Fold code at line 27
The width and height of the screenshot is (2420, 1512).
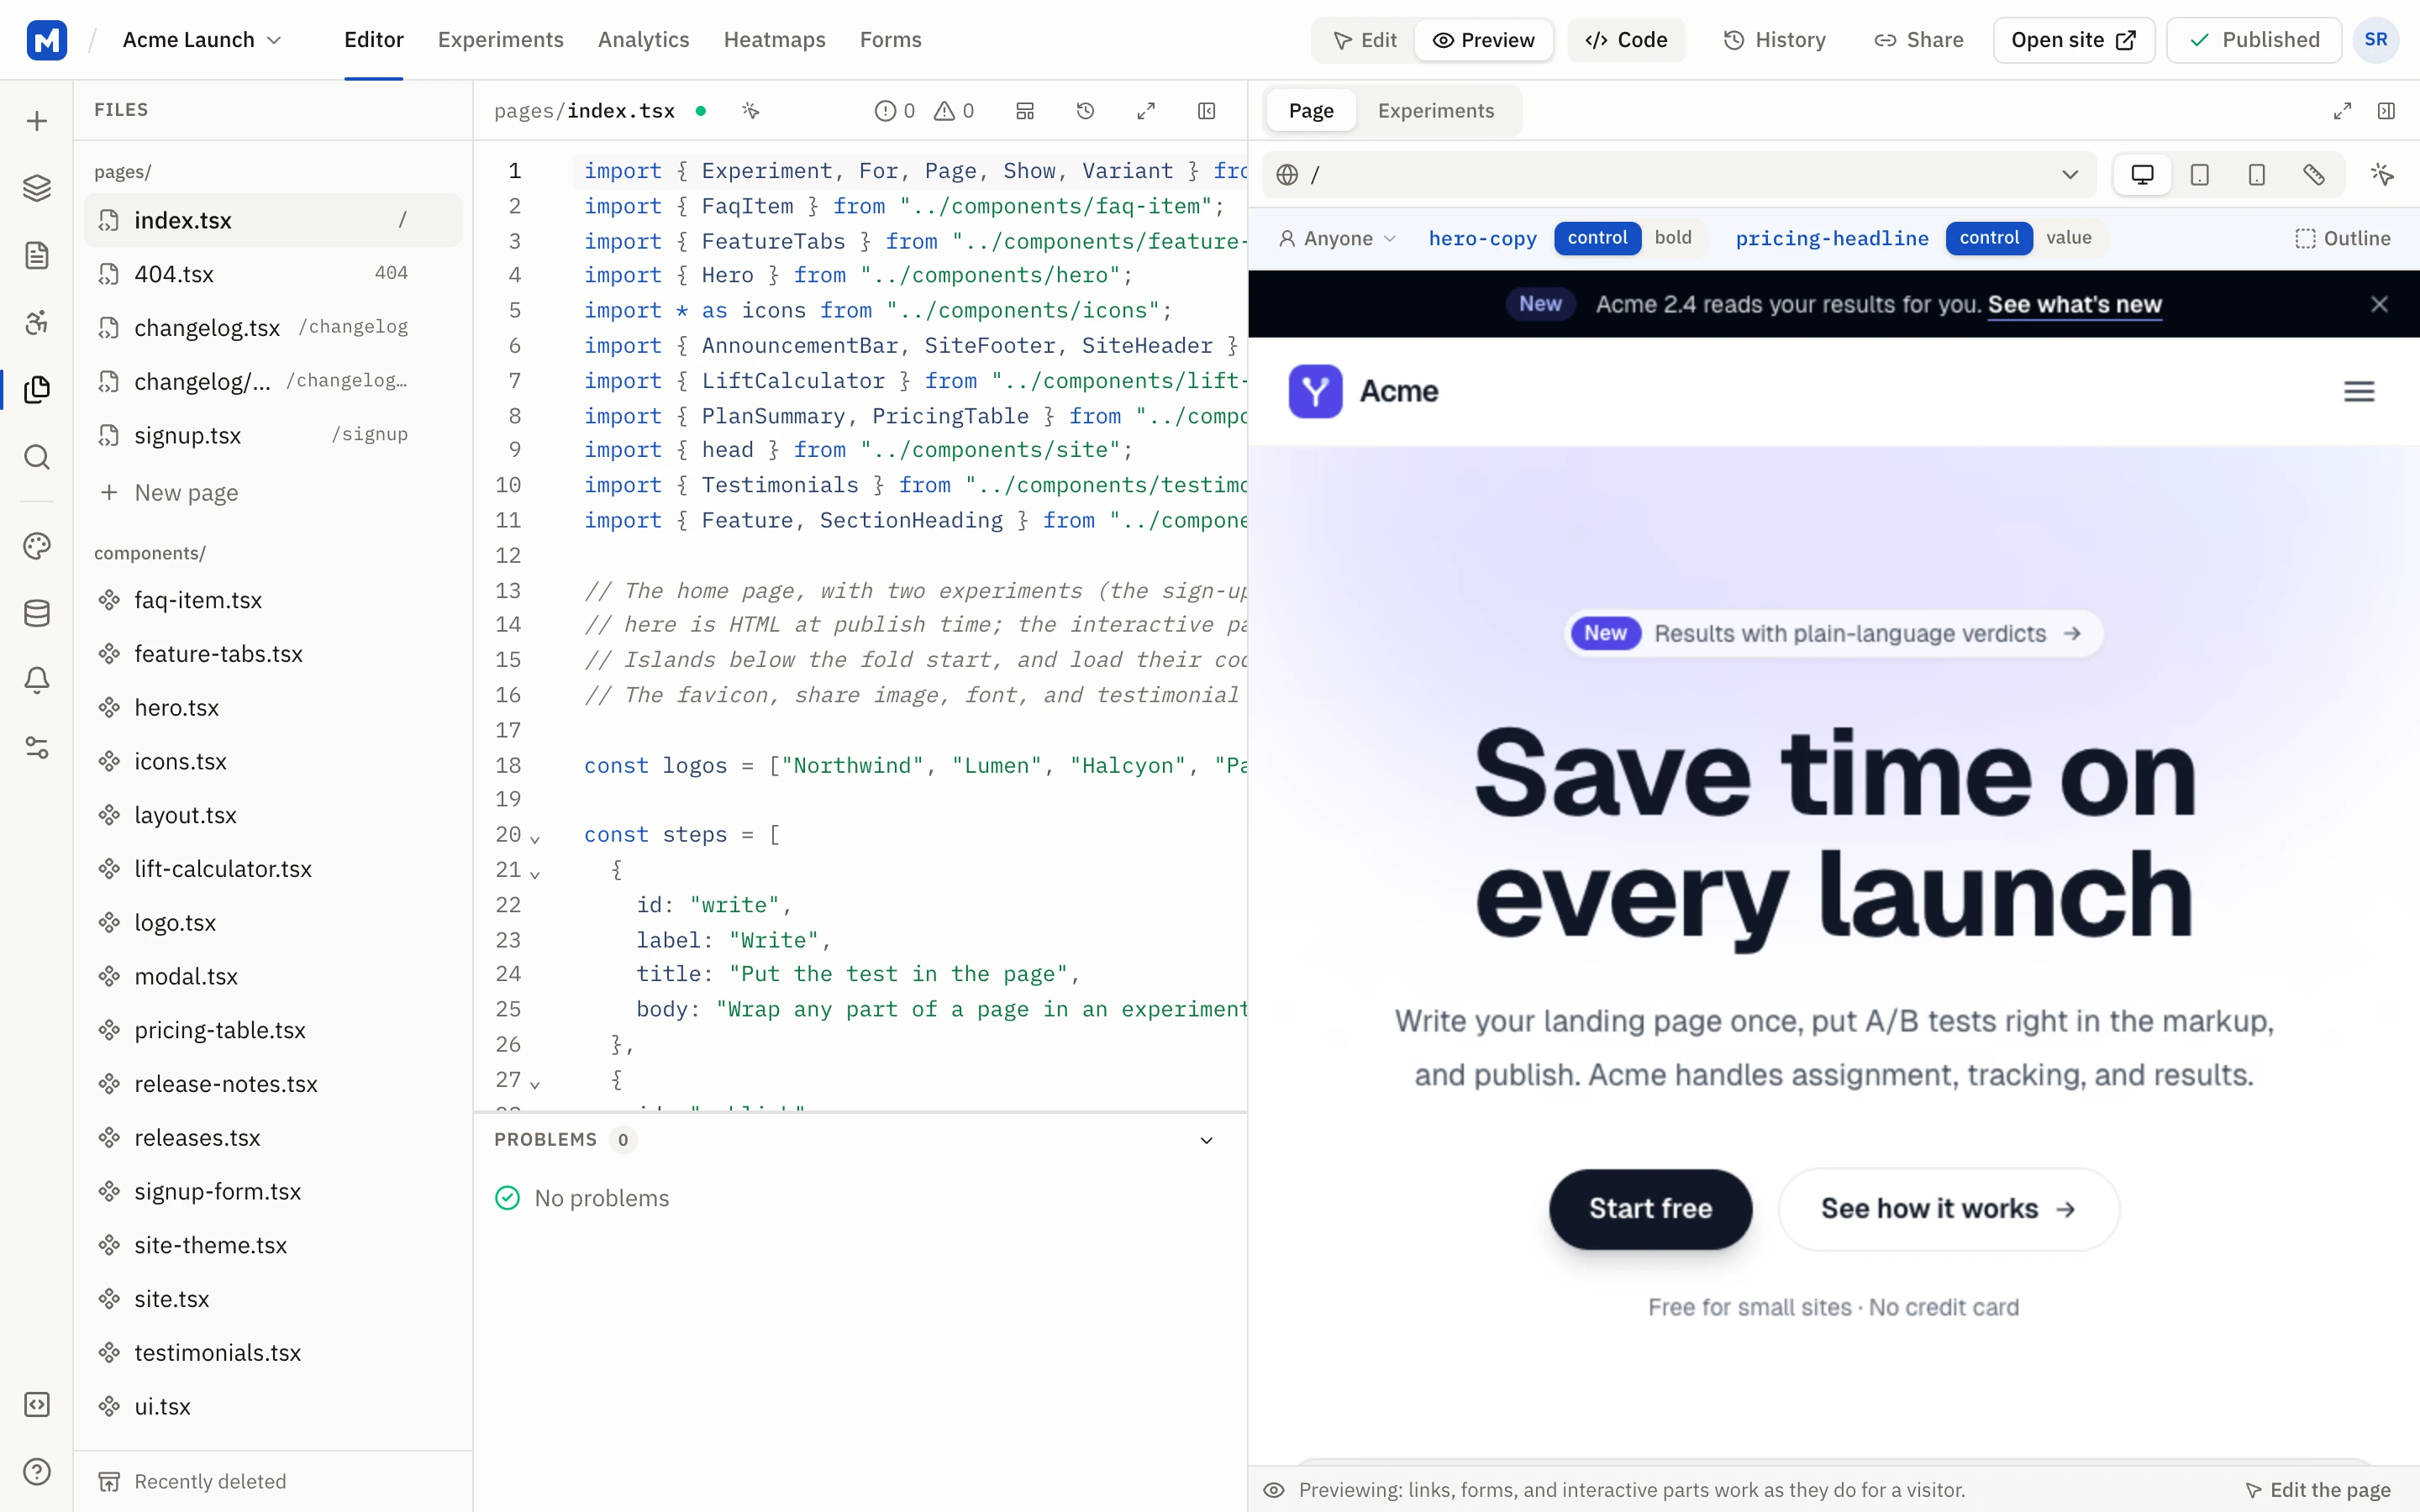535,1084
